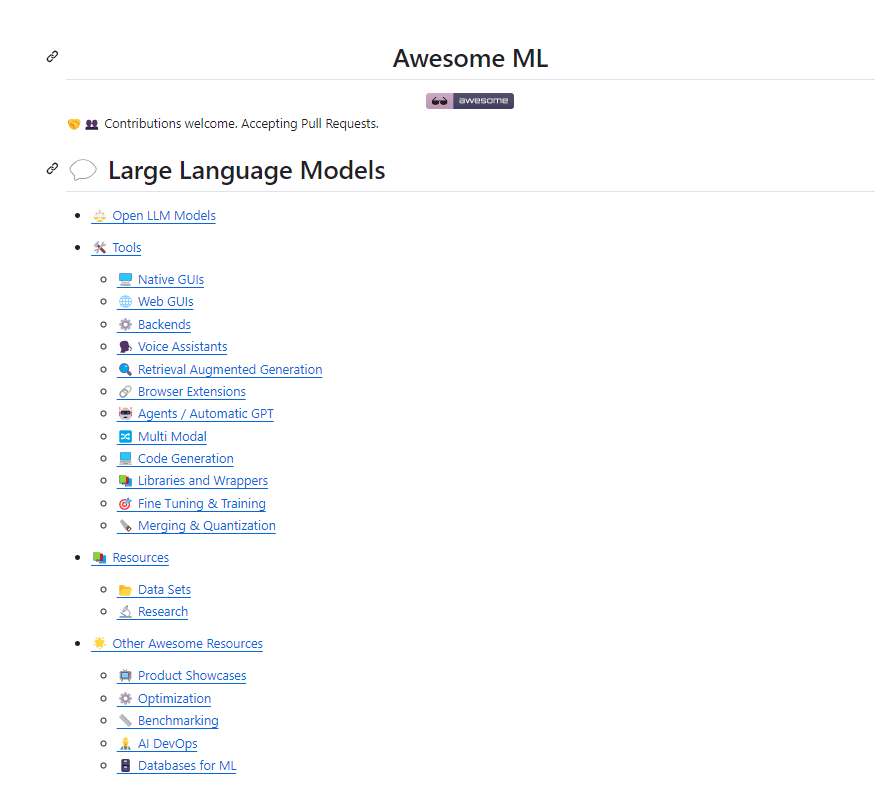Click the robot icon beside Agents / Automatic GPT
This screenshot has width=883, height=789.
124,413
